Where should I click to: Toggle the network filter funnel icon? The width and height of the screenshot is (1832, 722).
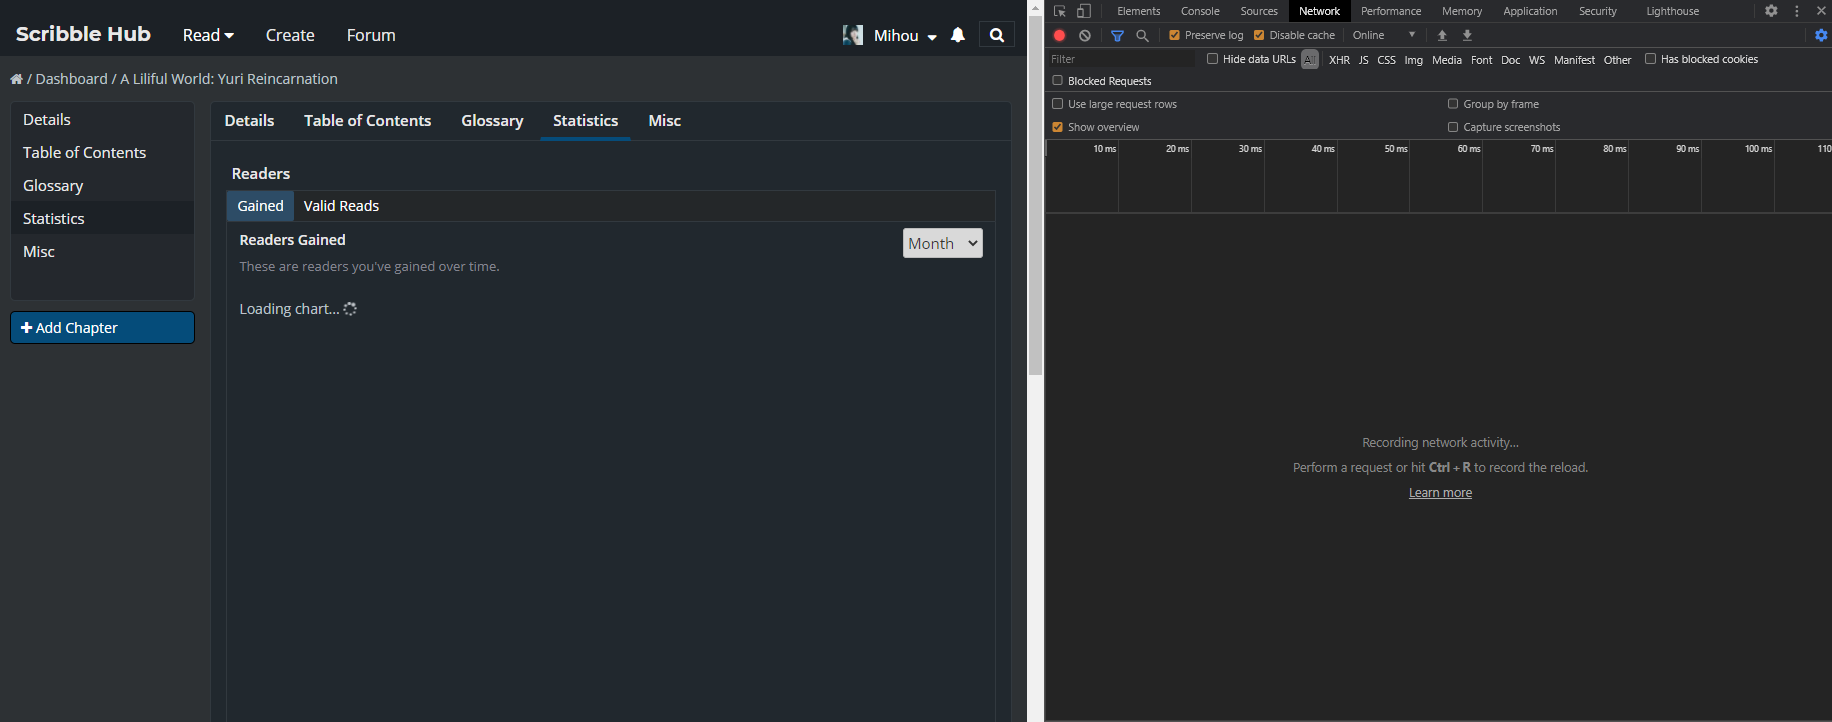(1117, 35)
